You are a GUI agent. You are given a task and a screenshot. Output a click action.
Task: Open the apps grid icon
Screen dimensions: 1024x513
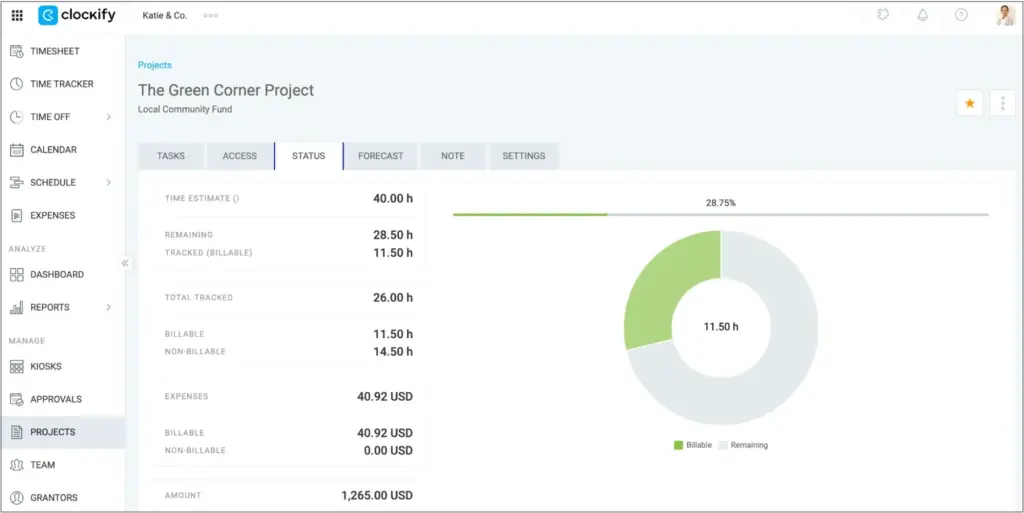[17, 16]
